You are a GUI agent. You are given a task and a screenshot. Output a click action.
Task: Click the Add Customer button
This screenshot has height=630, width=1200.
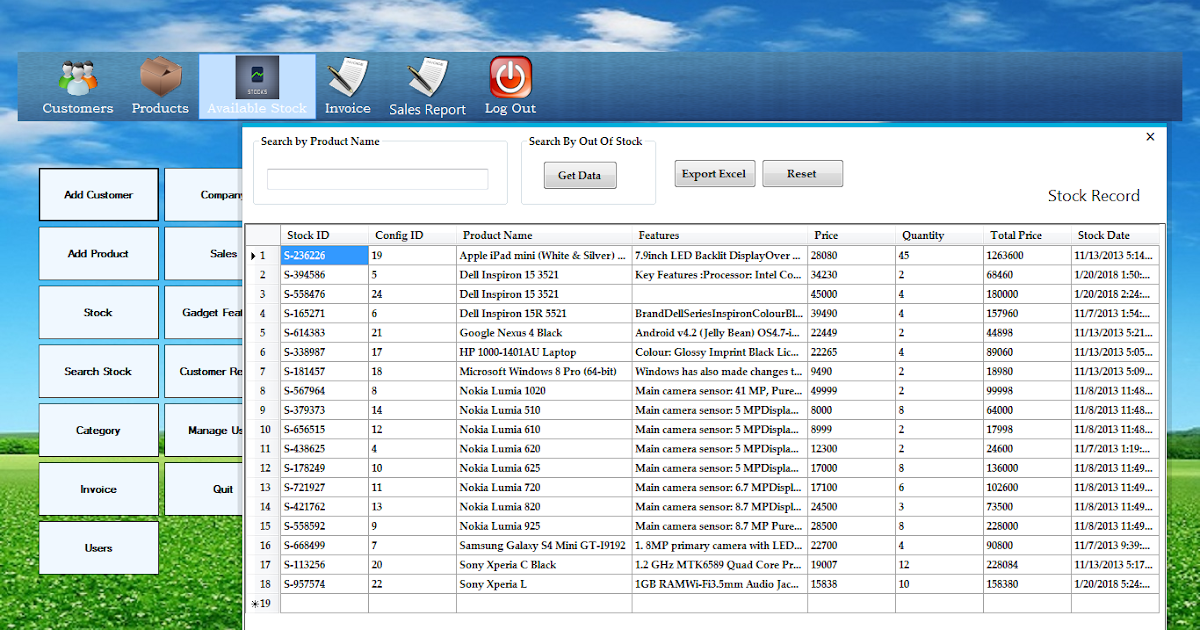pos(98,195)
